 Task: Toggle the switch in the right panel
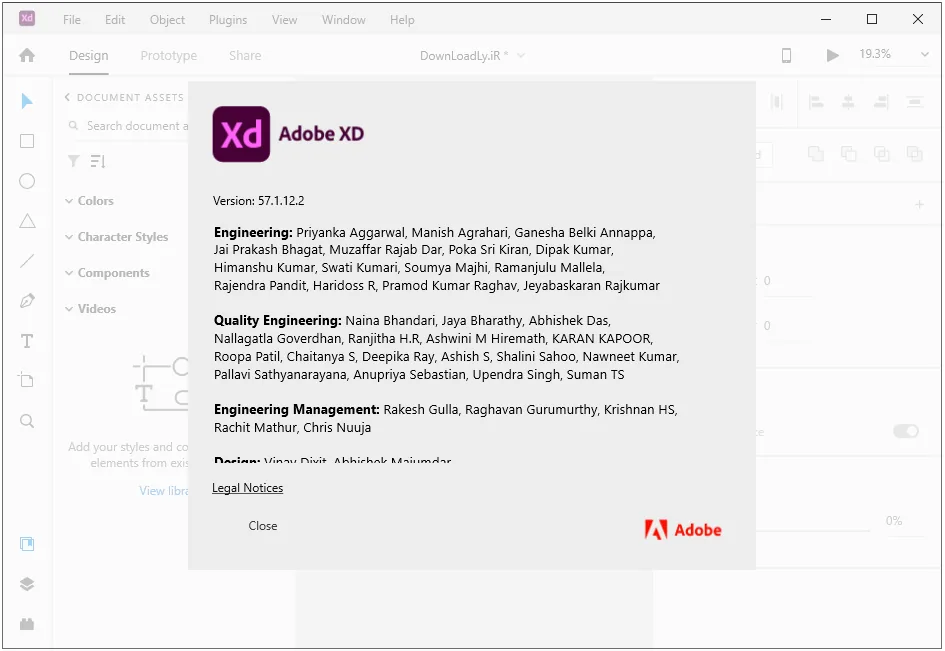905,431
